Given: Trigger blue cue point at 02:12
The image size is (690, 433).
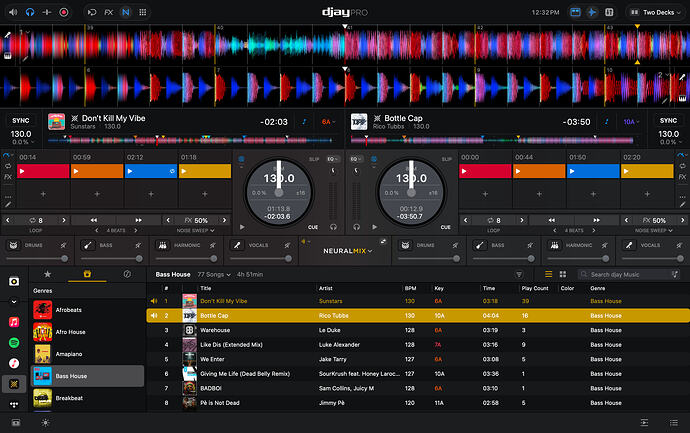Looking at the screenshot, I should pos(151,171).
